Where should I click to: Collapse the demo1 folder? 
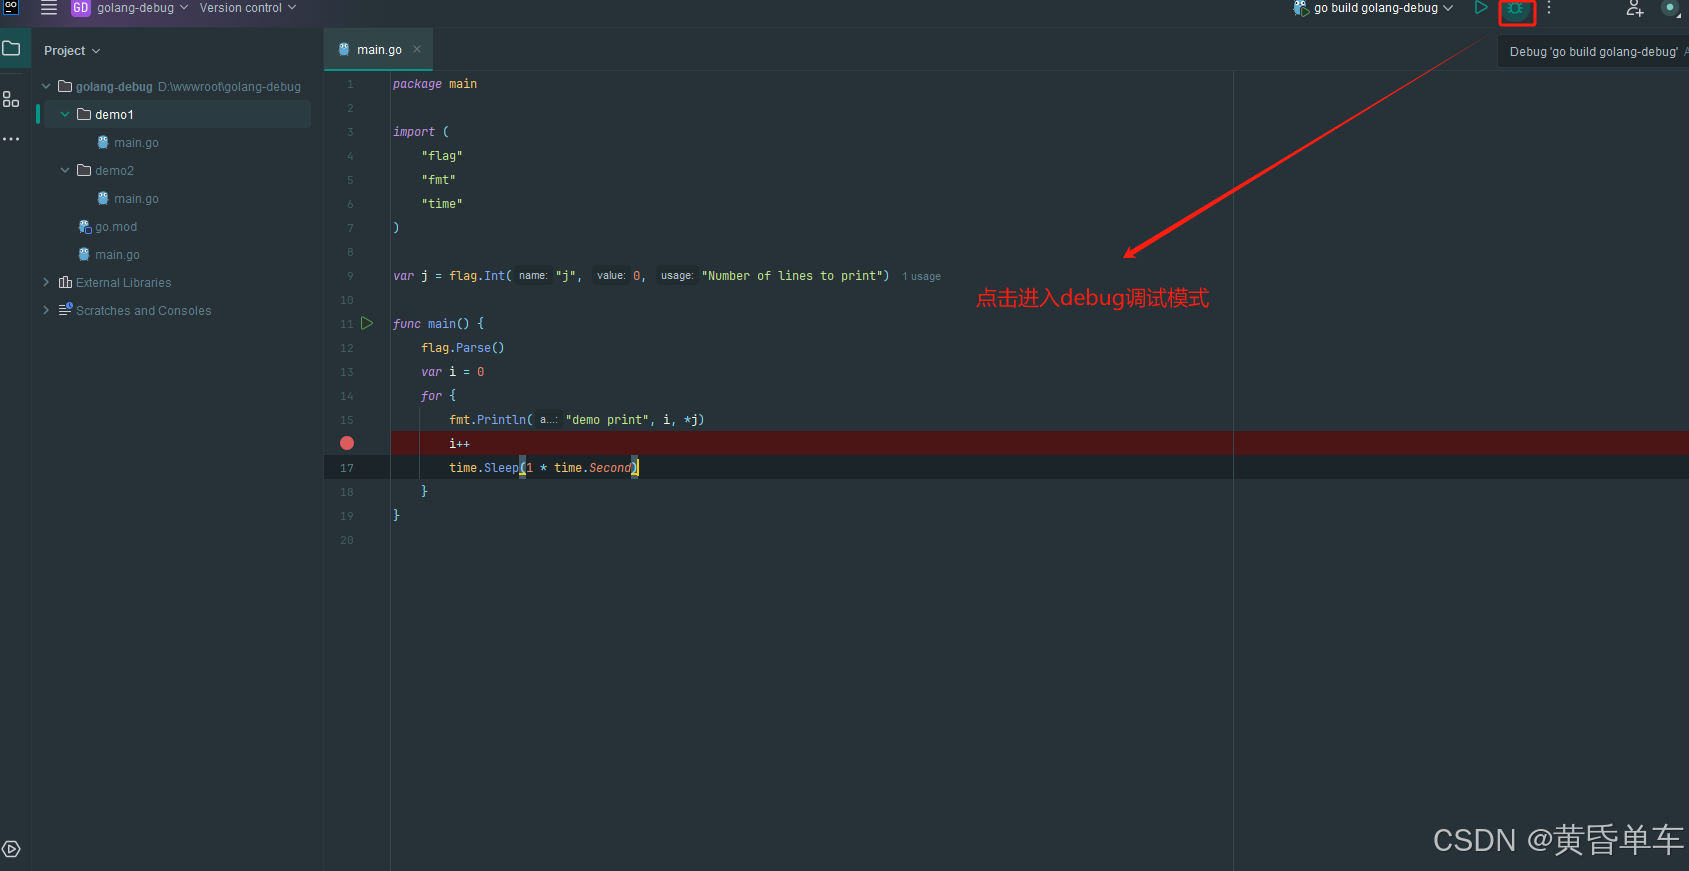tap(65, 115)
